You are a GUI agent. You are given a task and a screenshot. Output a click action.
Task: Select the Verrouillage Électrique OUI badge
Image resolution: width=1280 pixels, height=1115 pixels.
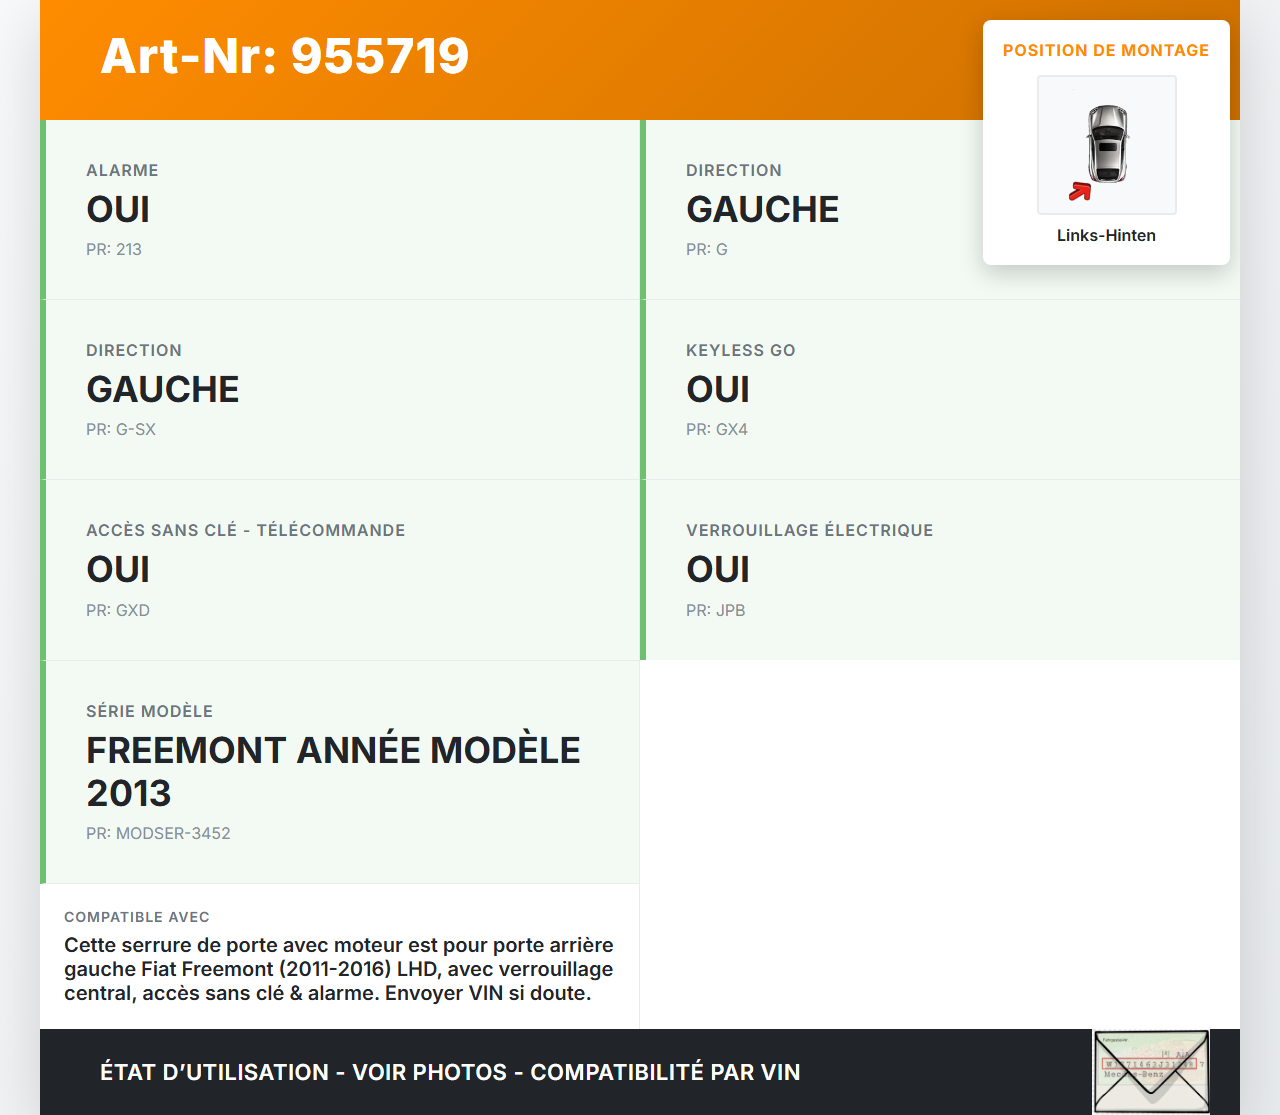(x=717, y=569)
